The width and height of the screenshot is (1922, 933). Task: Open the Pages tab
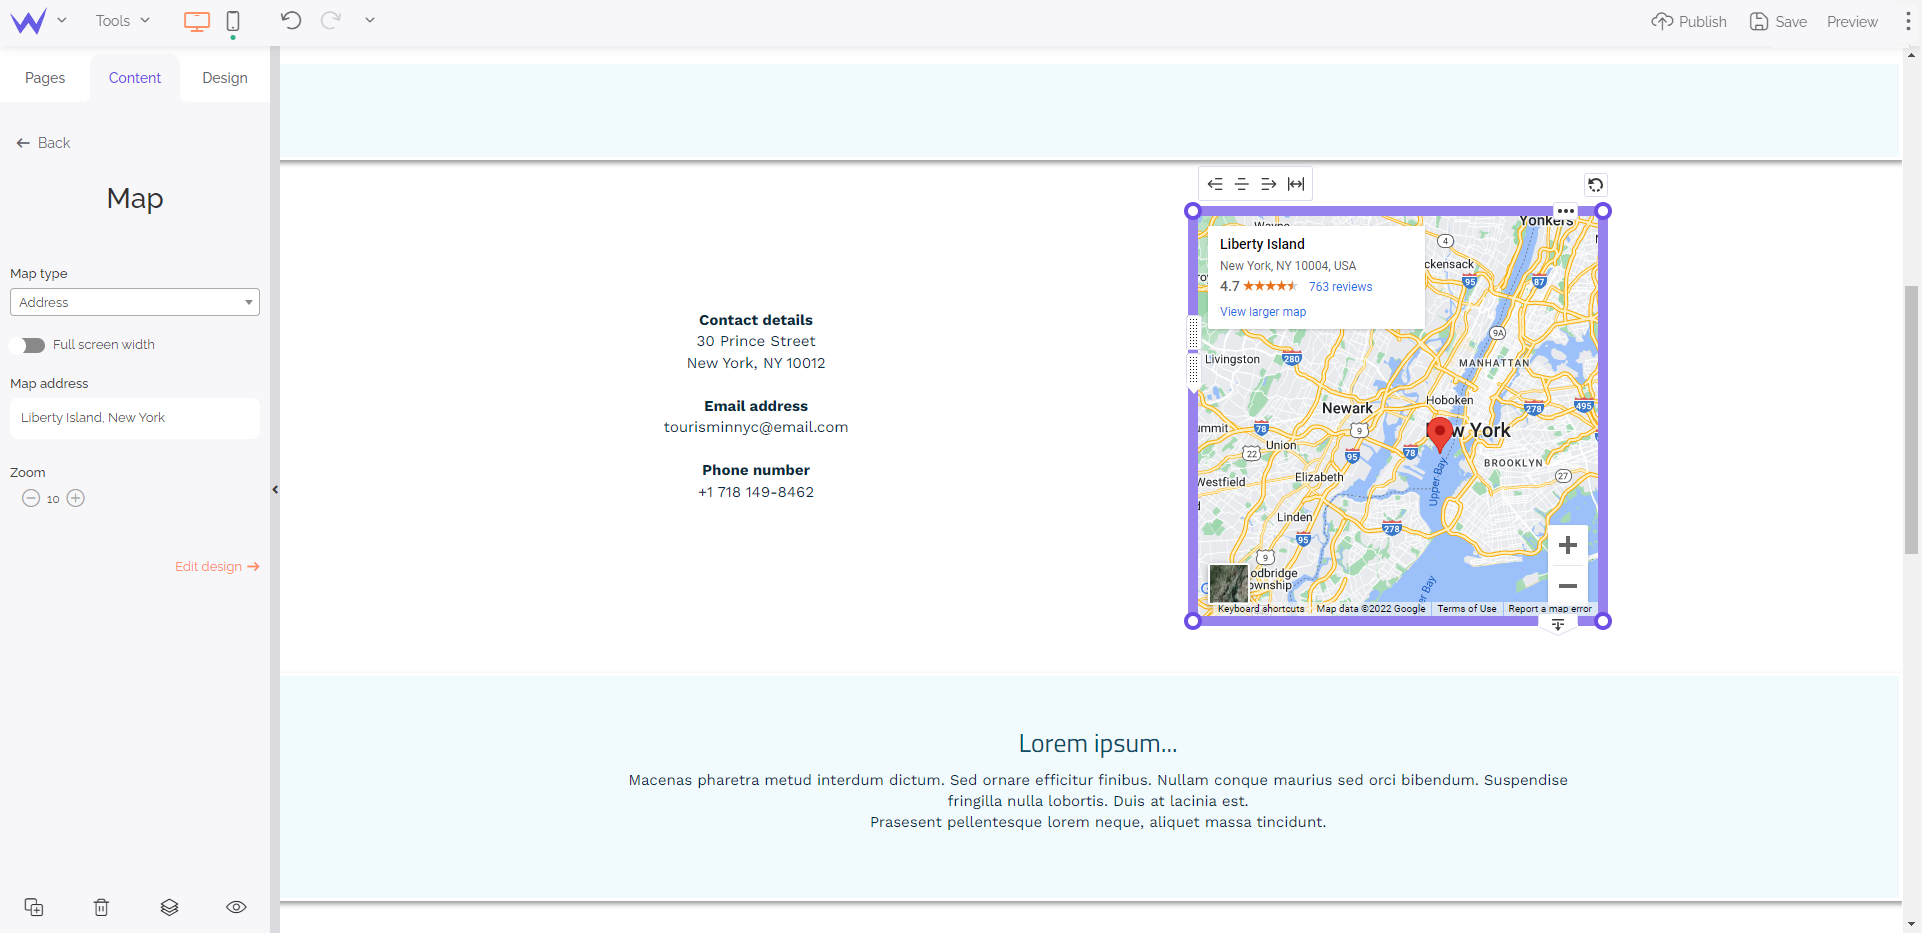45,78
